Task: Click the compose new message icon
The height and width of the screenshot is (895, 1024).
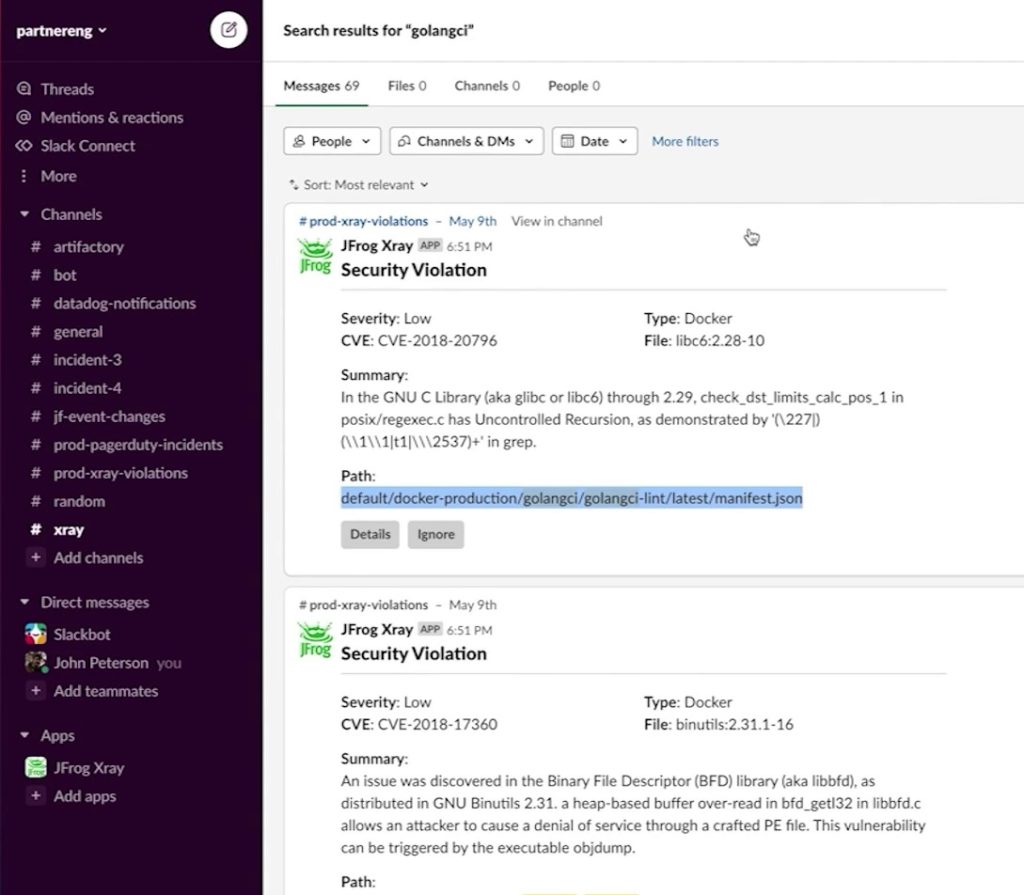Action: (228, 30)
